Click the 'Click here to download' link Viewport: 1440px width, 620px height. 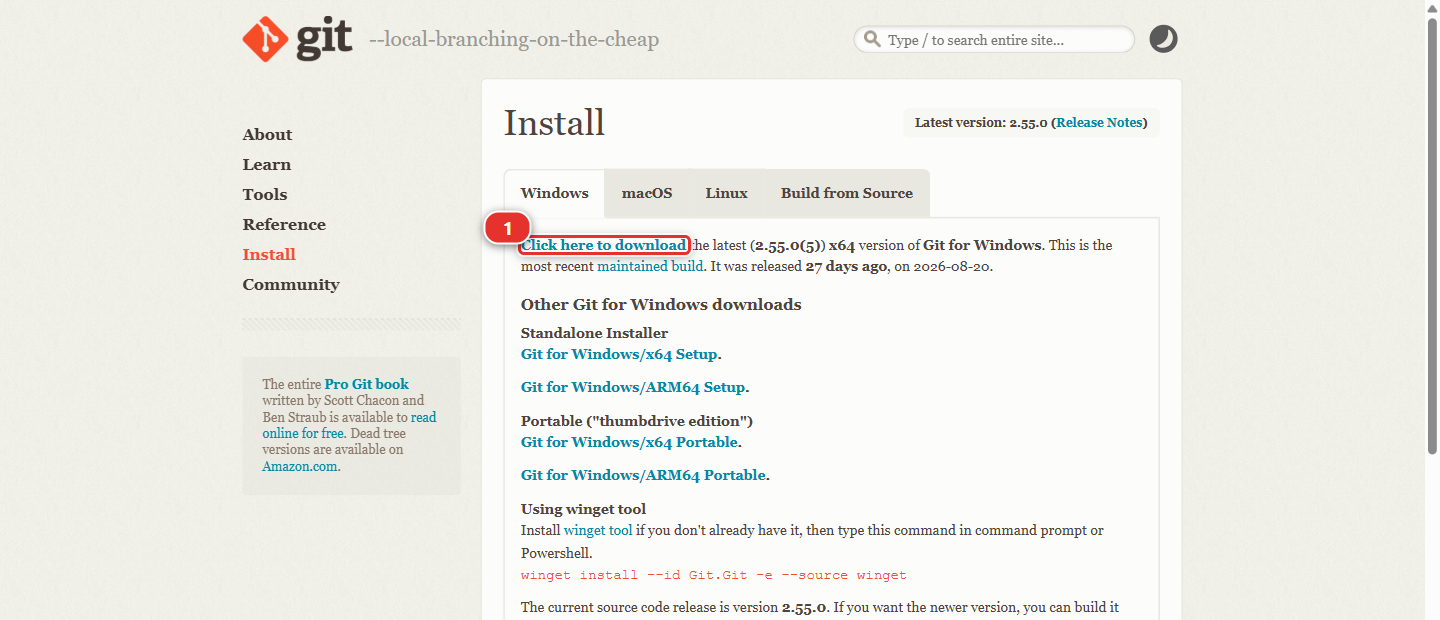pyautogui.click(x=604, y=245)
